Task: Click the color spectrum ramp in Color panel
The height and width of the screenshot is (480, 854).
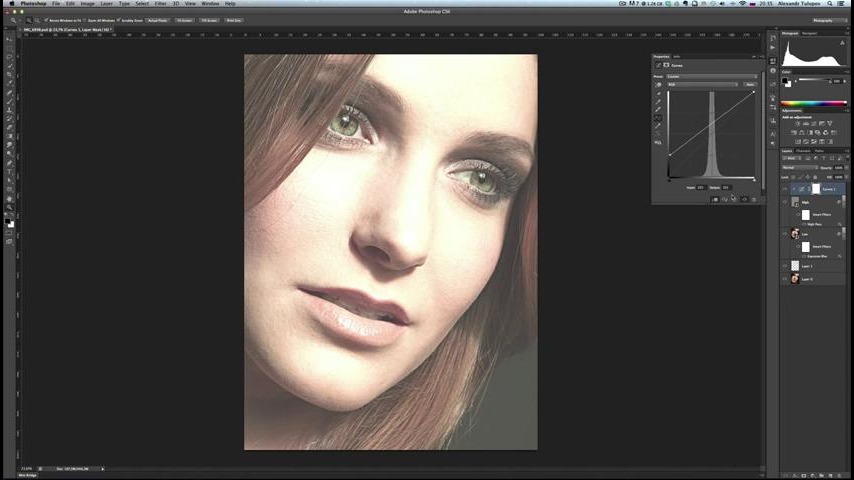Action: (814, 103)
